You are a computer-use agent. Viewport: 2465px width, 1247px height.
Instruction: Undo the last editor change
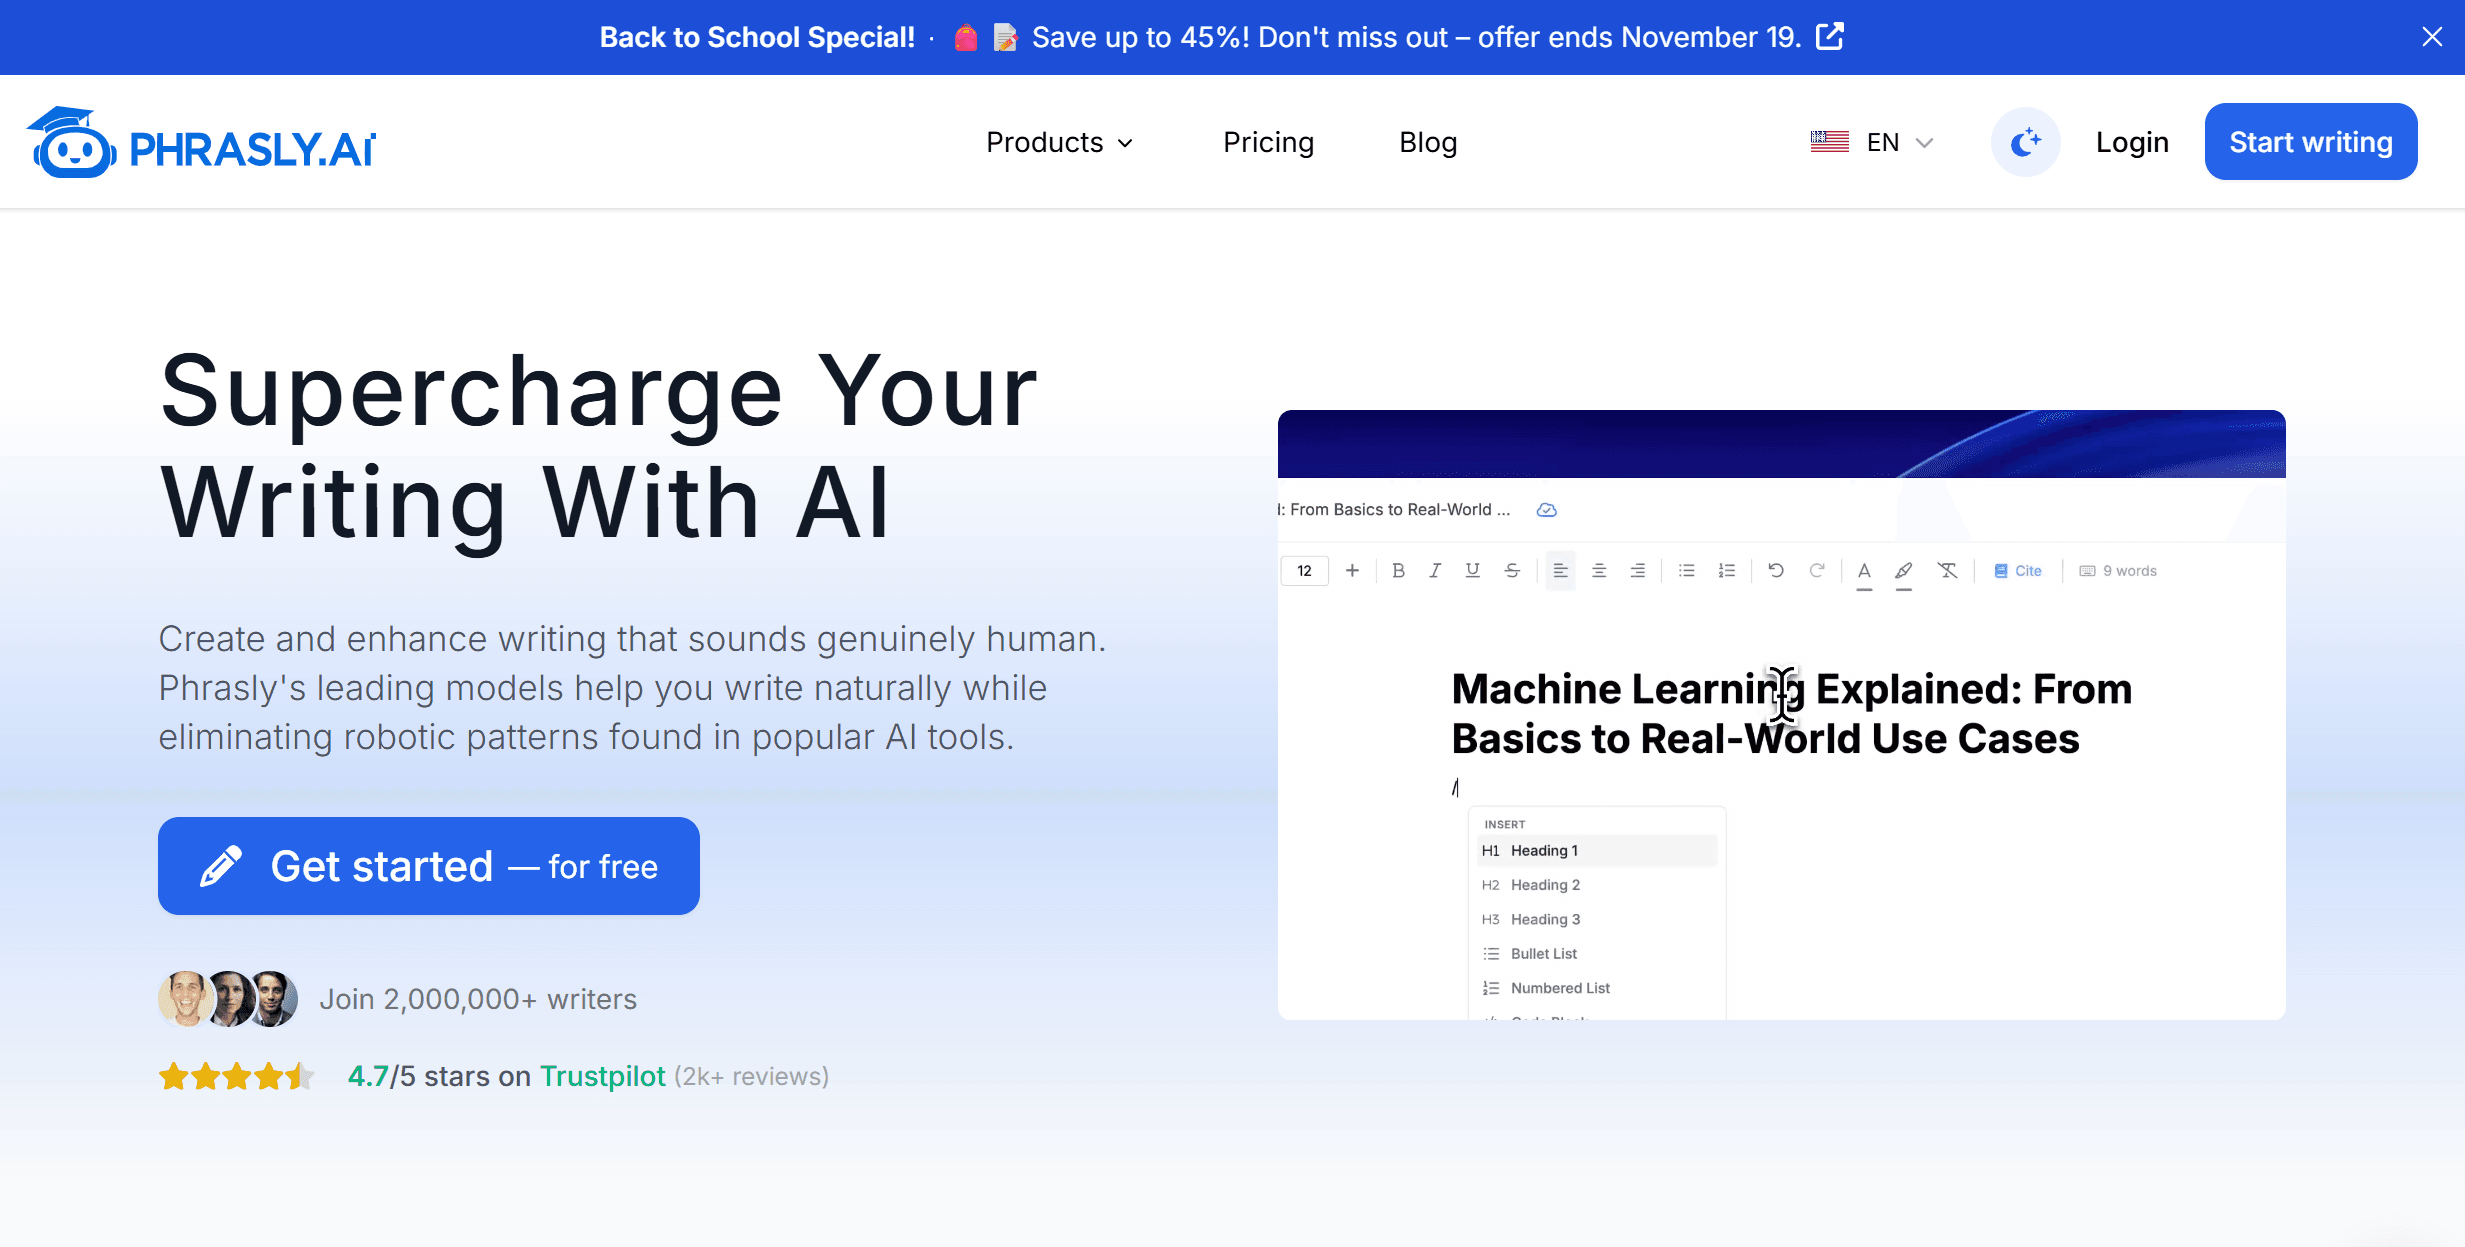click(1777, 570)
